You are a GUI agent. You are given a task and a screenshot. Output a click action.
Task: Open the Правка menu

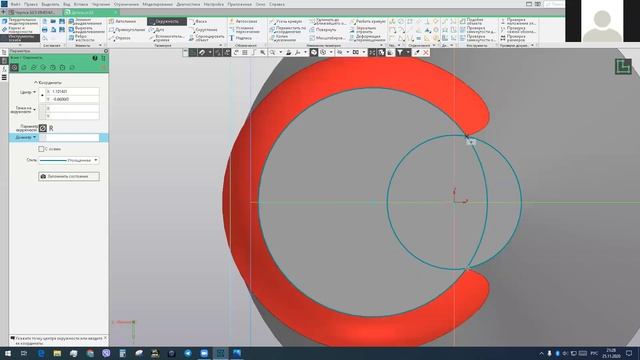(x=31, y=4)
